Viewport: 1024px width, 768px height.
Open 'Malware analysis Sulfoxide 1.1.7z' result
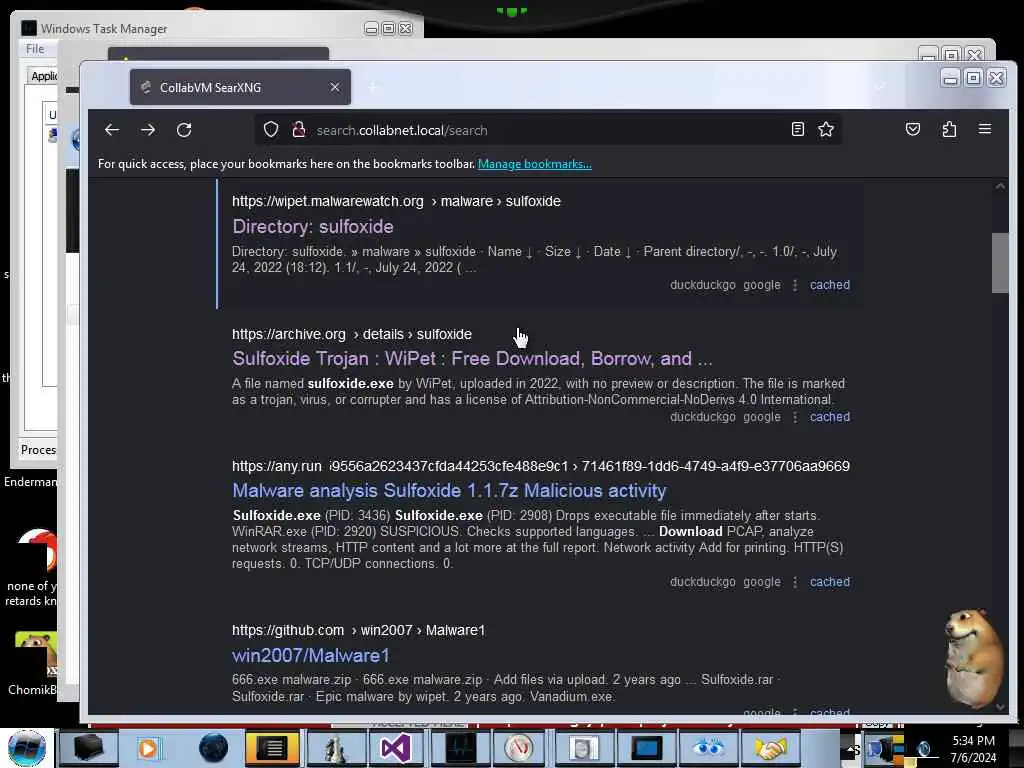(x=449, y=490)
